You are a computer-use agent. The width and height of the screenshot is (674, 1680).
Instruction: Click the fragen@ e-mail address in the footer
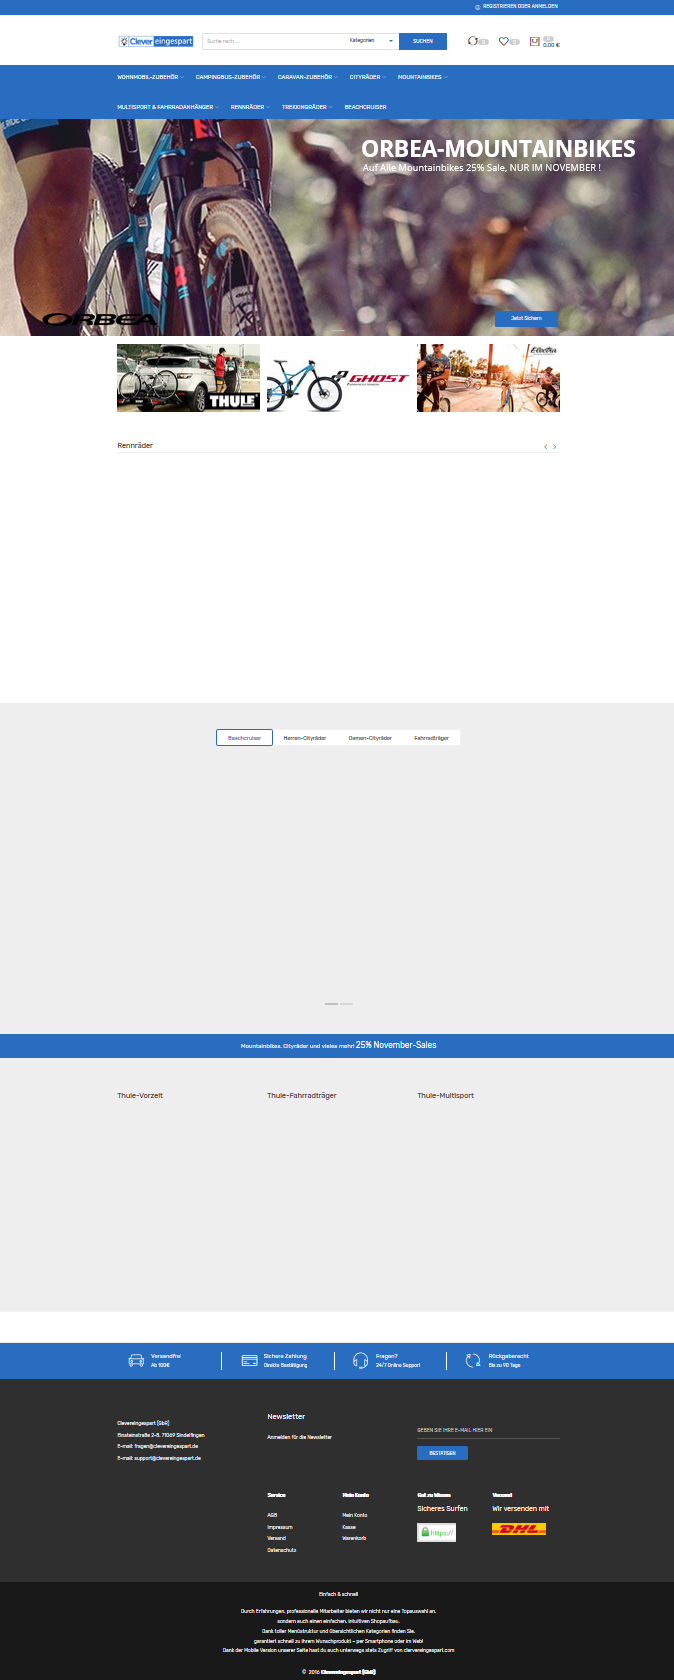click(x=166, y=1446)
